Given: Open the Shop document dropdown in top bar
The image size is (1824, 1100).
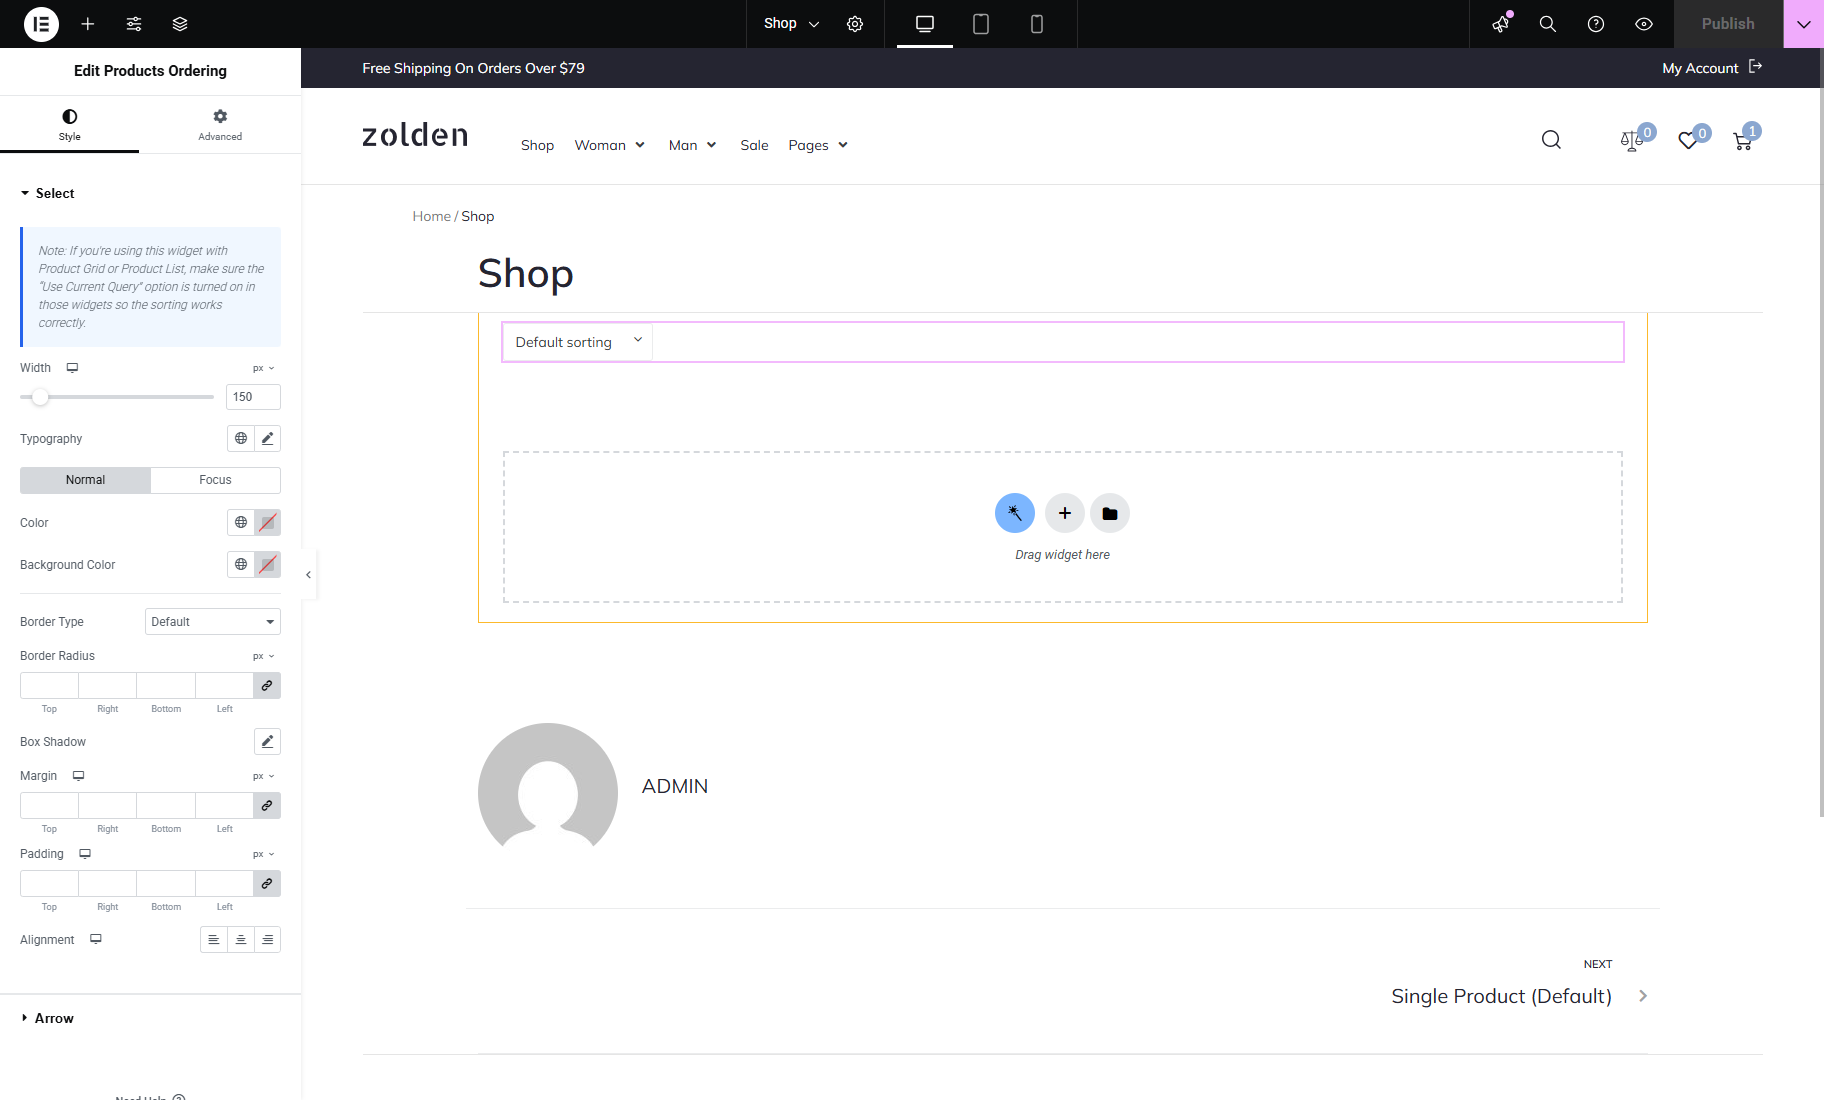Looking at the screenshot, I should click(791, 24).
